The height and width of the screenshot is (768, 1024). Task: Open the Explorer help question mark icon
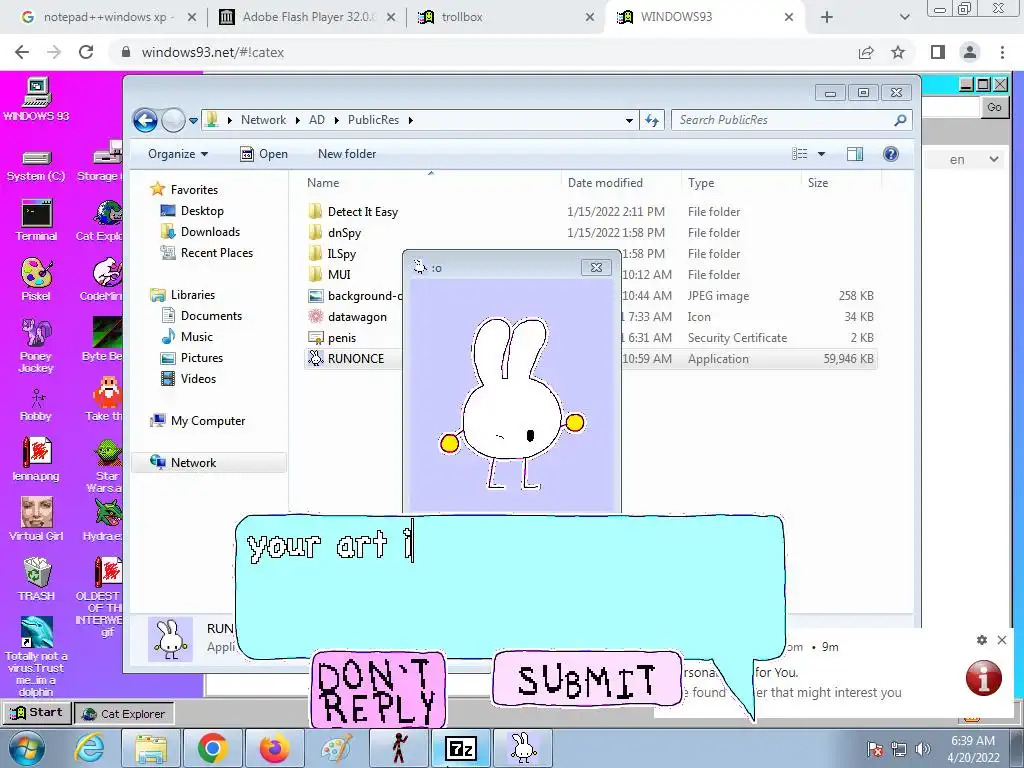point(891,154)
